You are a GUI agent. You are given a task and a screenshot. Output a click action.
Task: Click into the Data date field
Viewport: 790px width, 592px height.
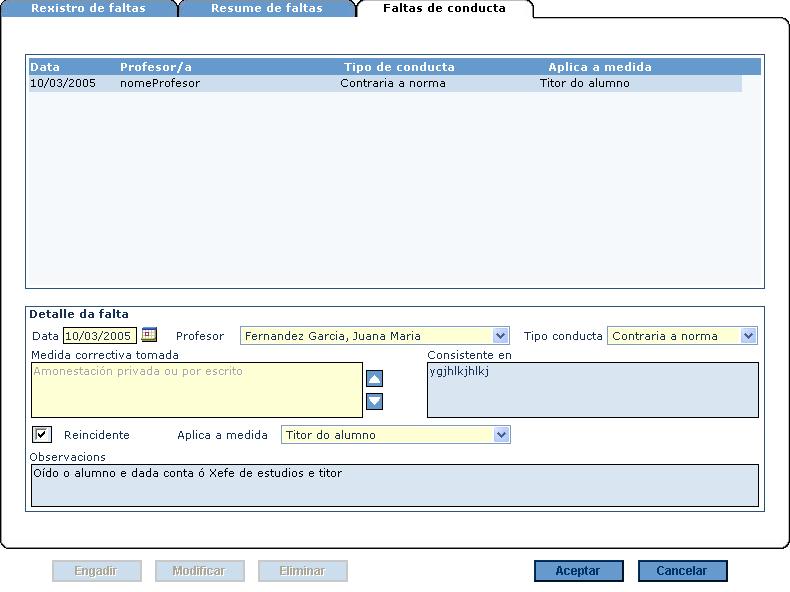coord(99,336)
